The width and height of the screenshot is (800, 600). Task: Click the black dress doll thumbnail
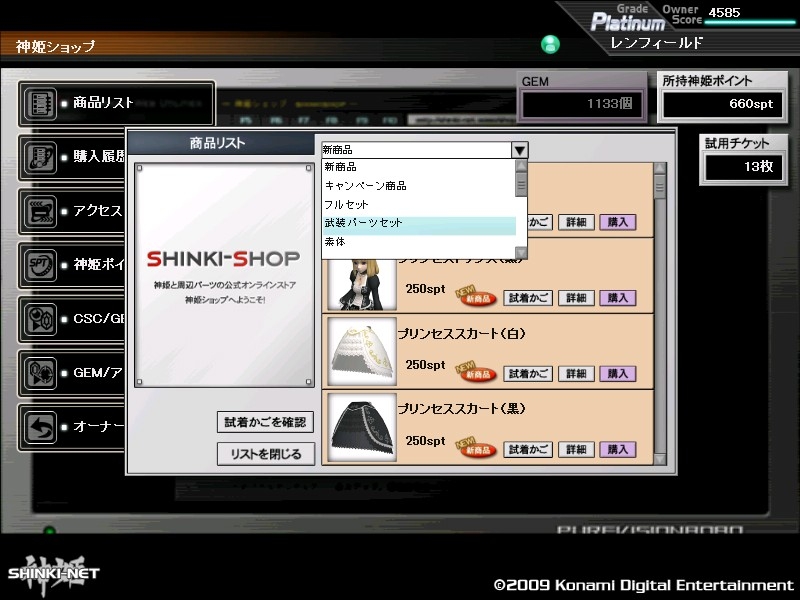point(362,285)
